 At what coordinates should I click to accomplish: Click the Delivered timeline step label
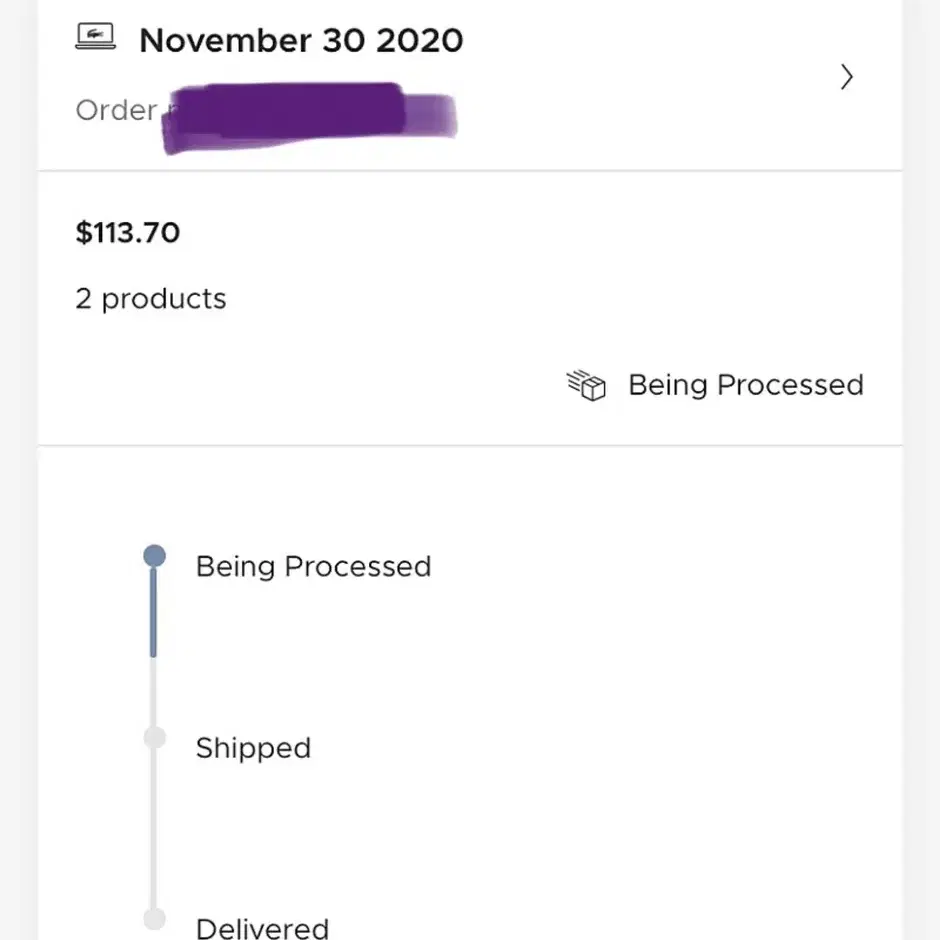pos(263,928)
